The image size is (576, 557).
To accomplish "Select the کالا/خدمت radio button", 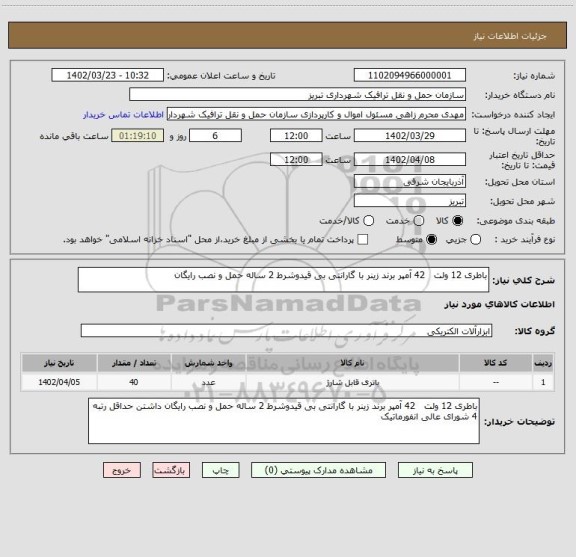I will click(368, 221).
